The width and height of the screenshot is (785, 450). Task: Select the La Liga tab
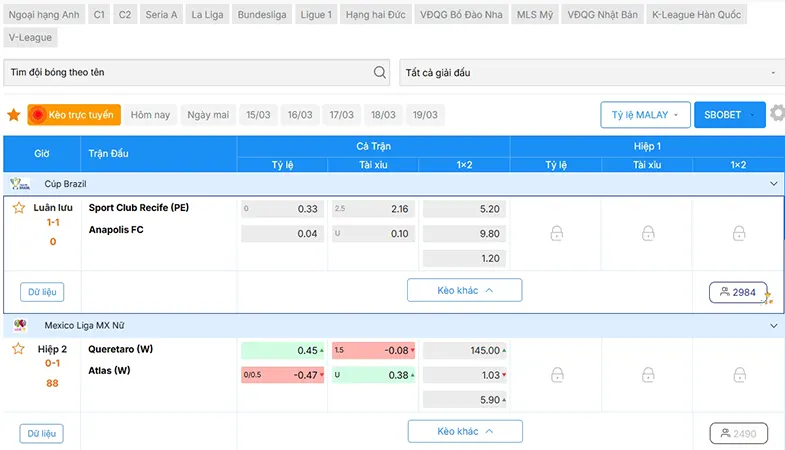[x=207, y=15]
